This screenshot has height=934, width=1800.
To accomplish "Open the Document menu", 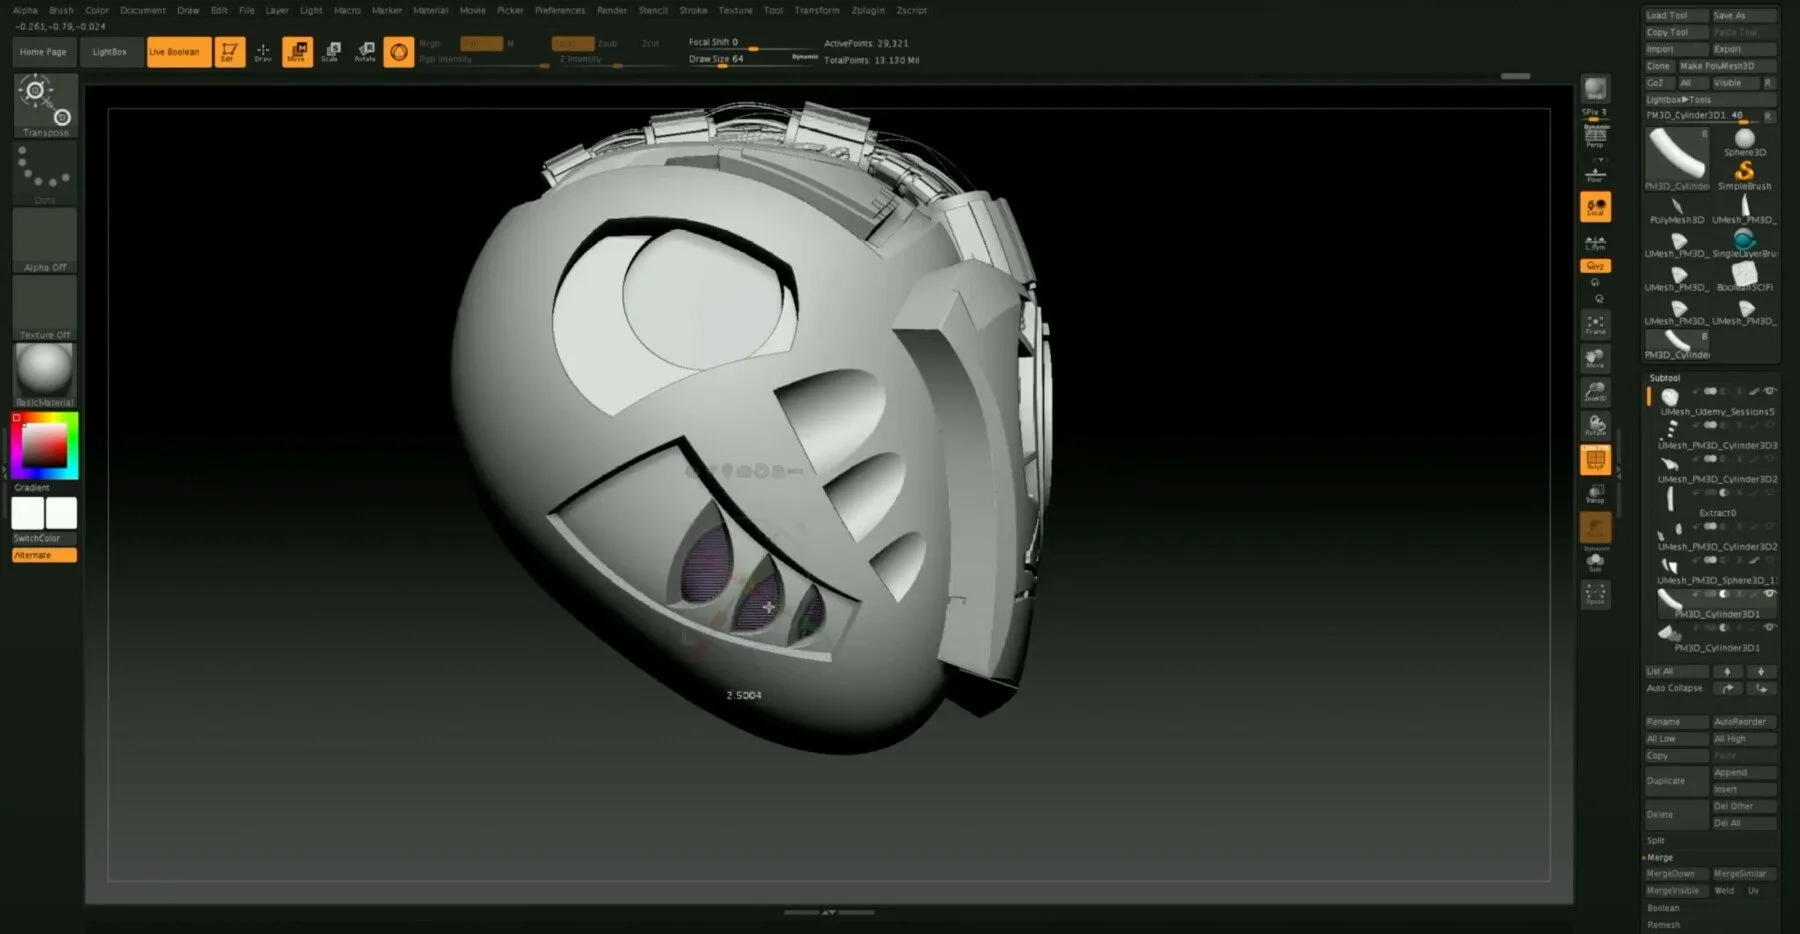I will (x=143, y=10).
